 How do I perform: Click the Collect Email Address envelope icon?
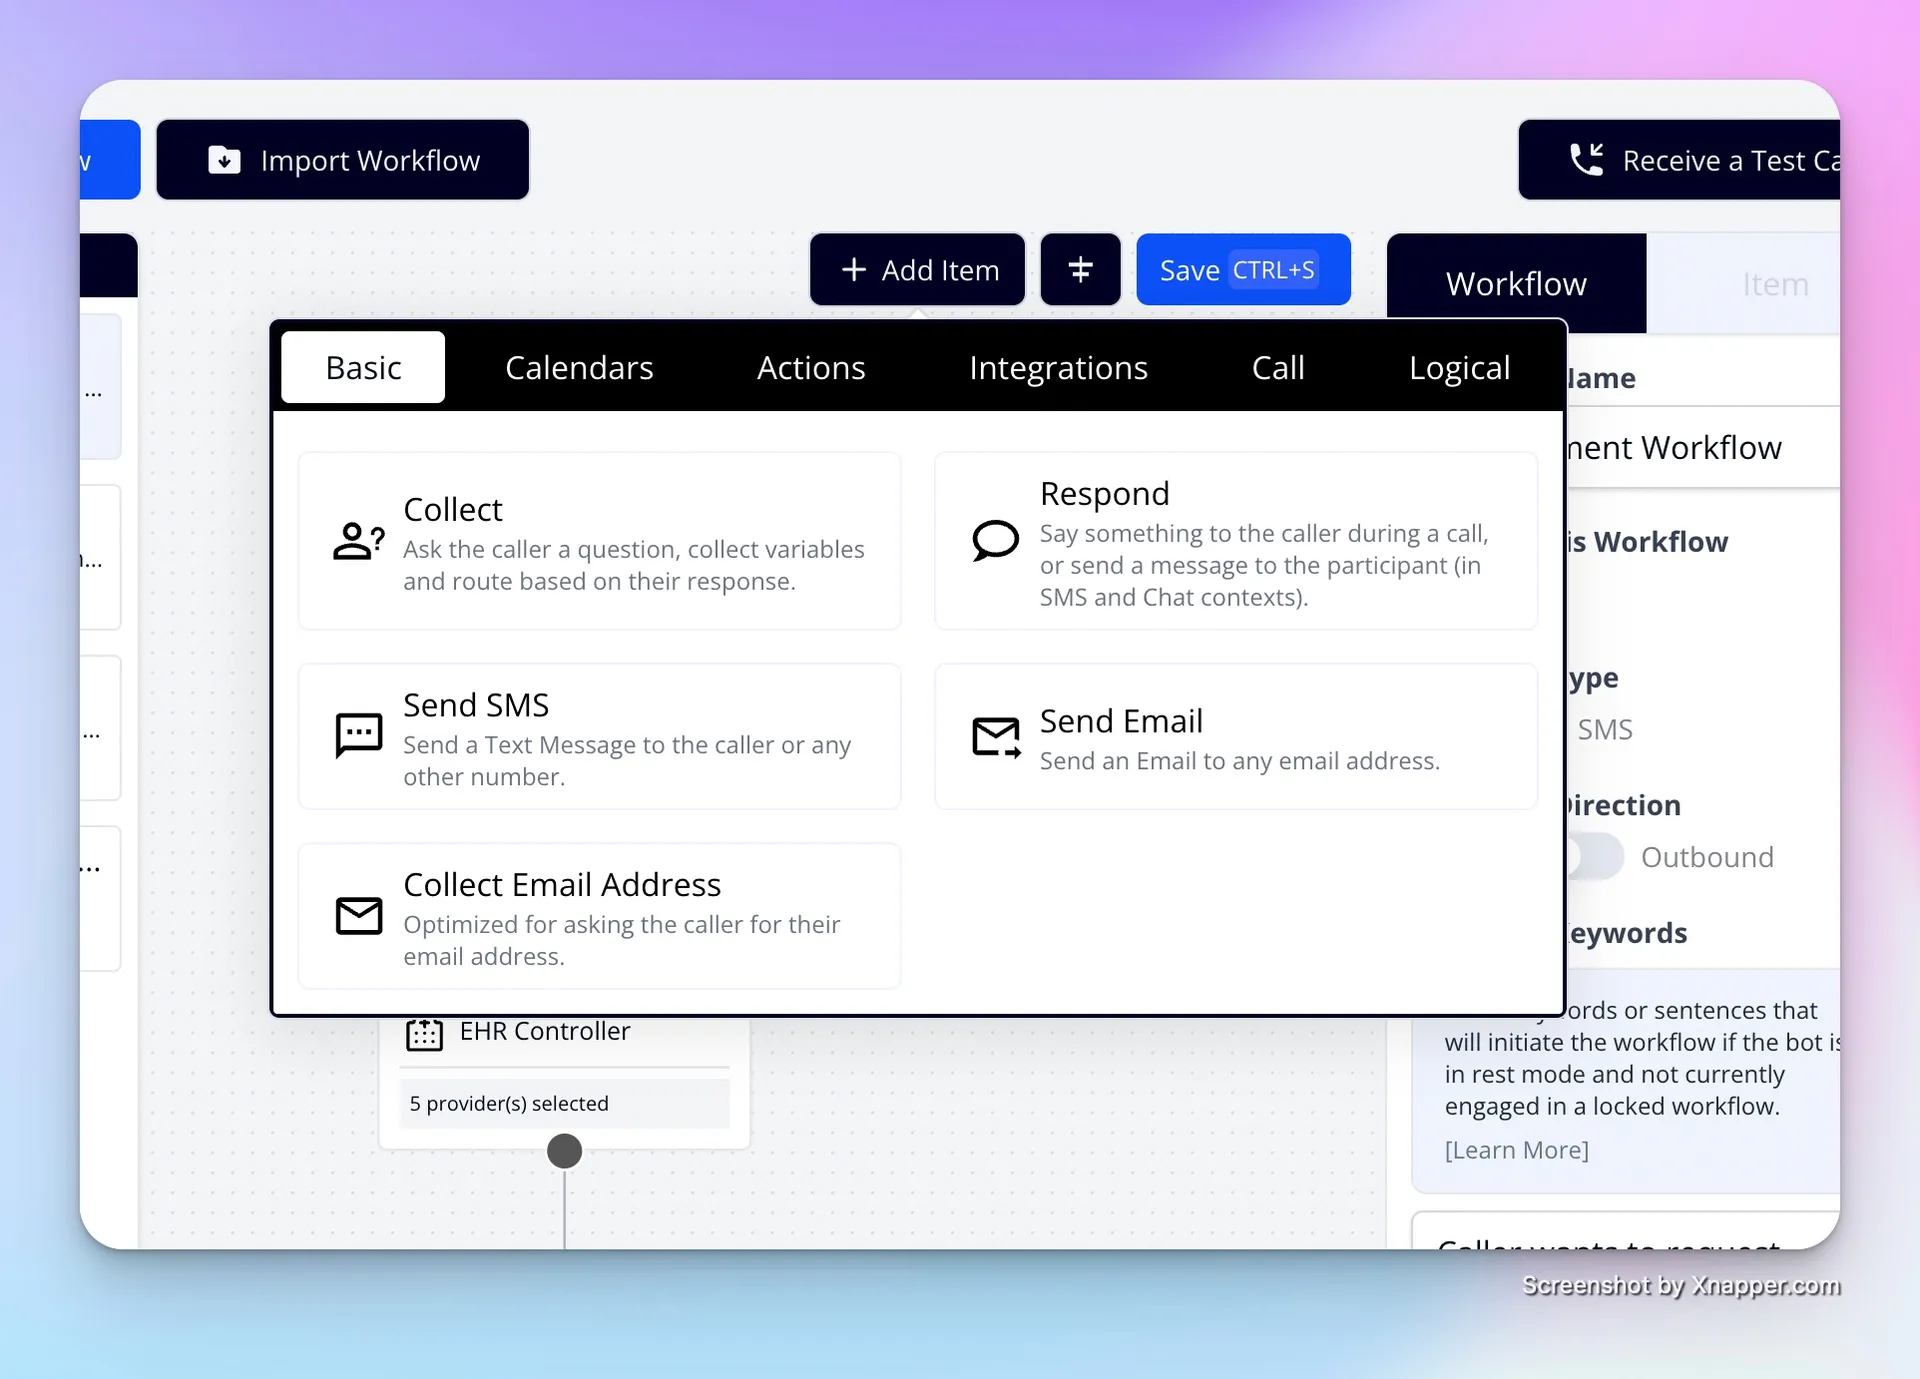coord(358,916)
